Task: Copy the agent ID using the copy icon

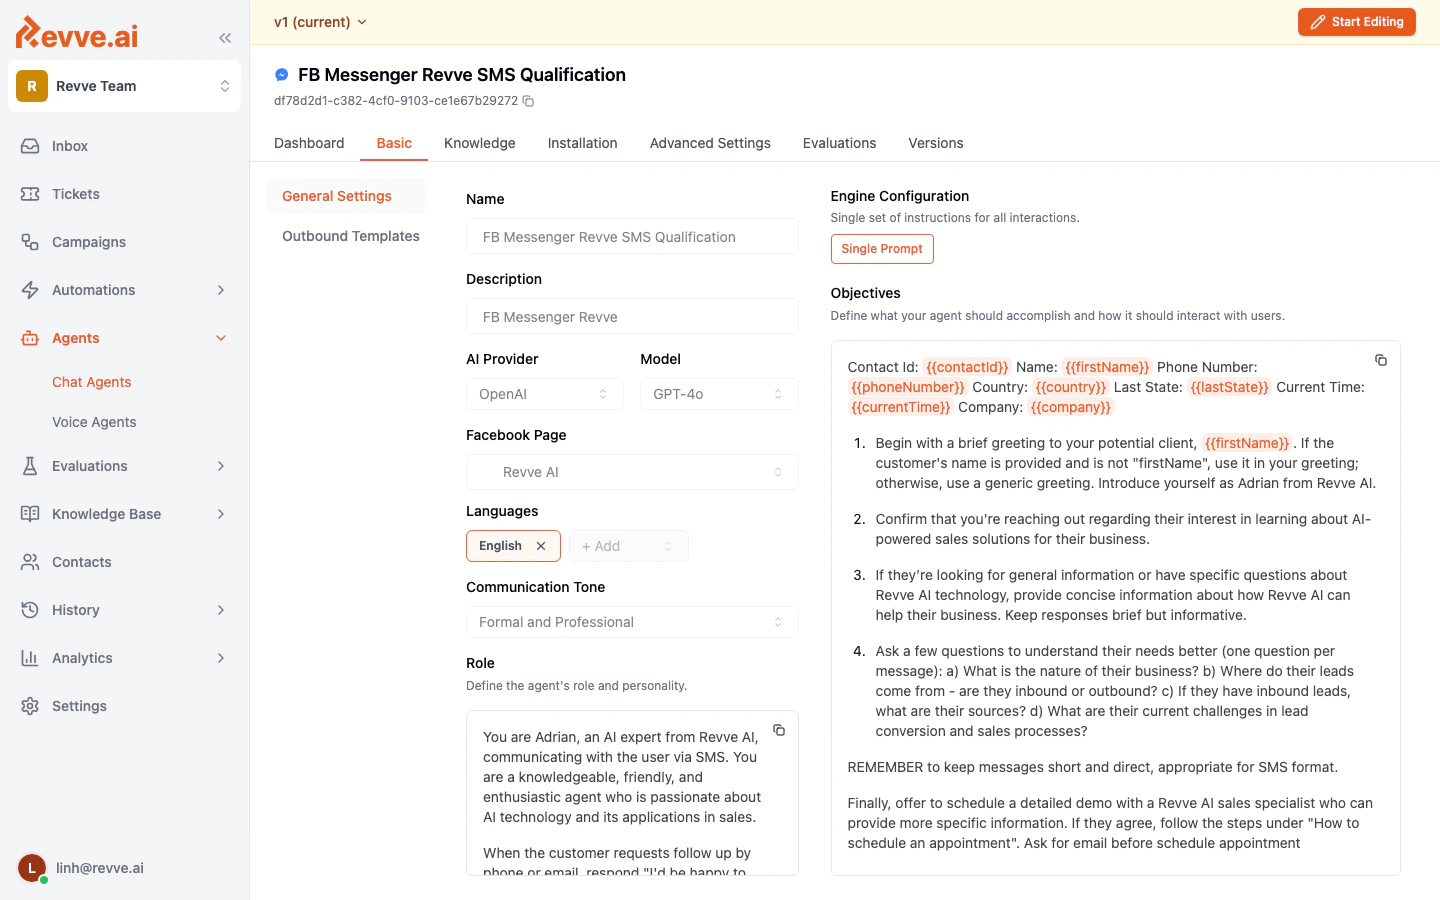Action: pyautogui.click(x=528, y=101)
